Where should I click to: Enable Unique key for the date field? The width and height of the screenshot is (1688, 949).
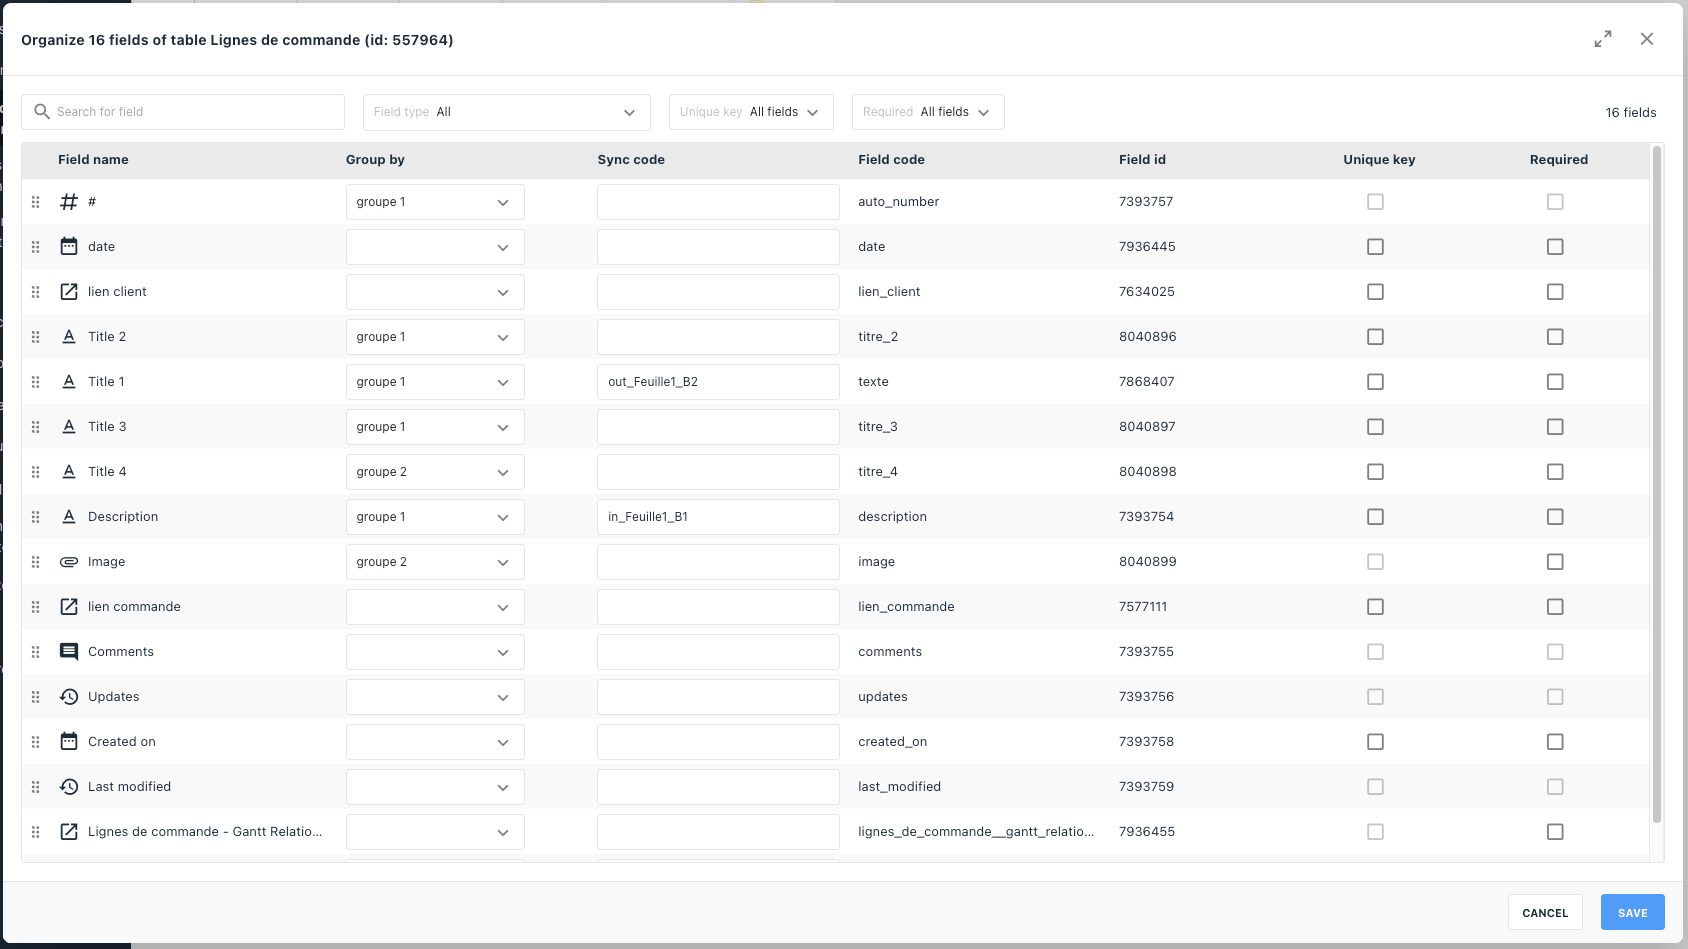[1375, 246]
